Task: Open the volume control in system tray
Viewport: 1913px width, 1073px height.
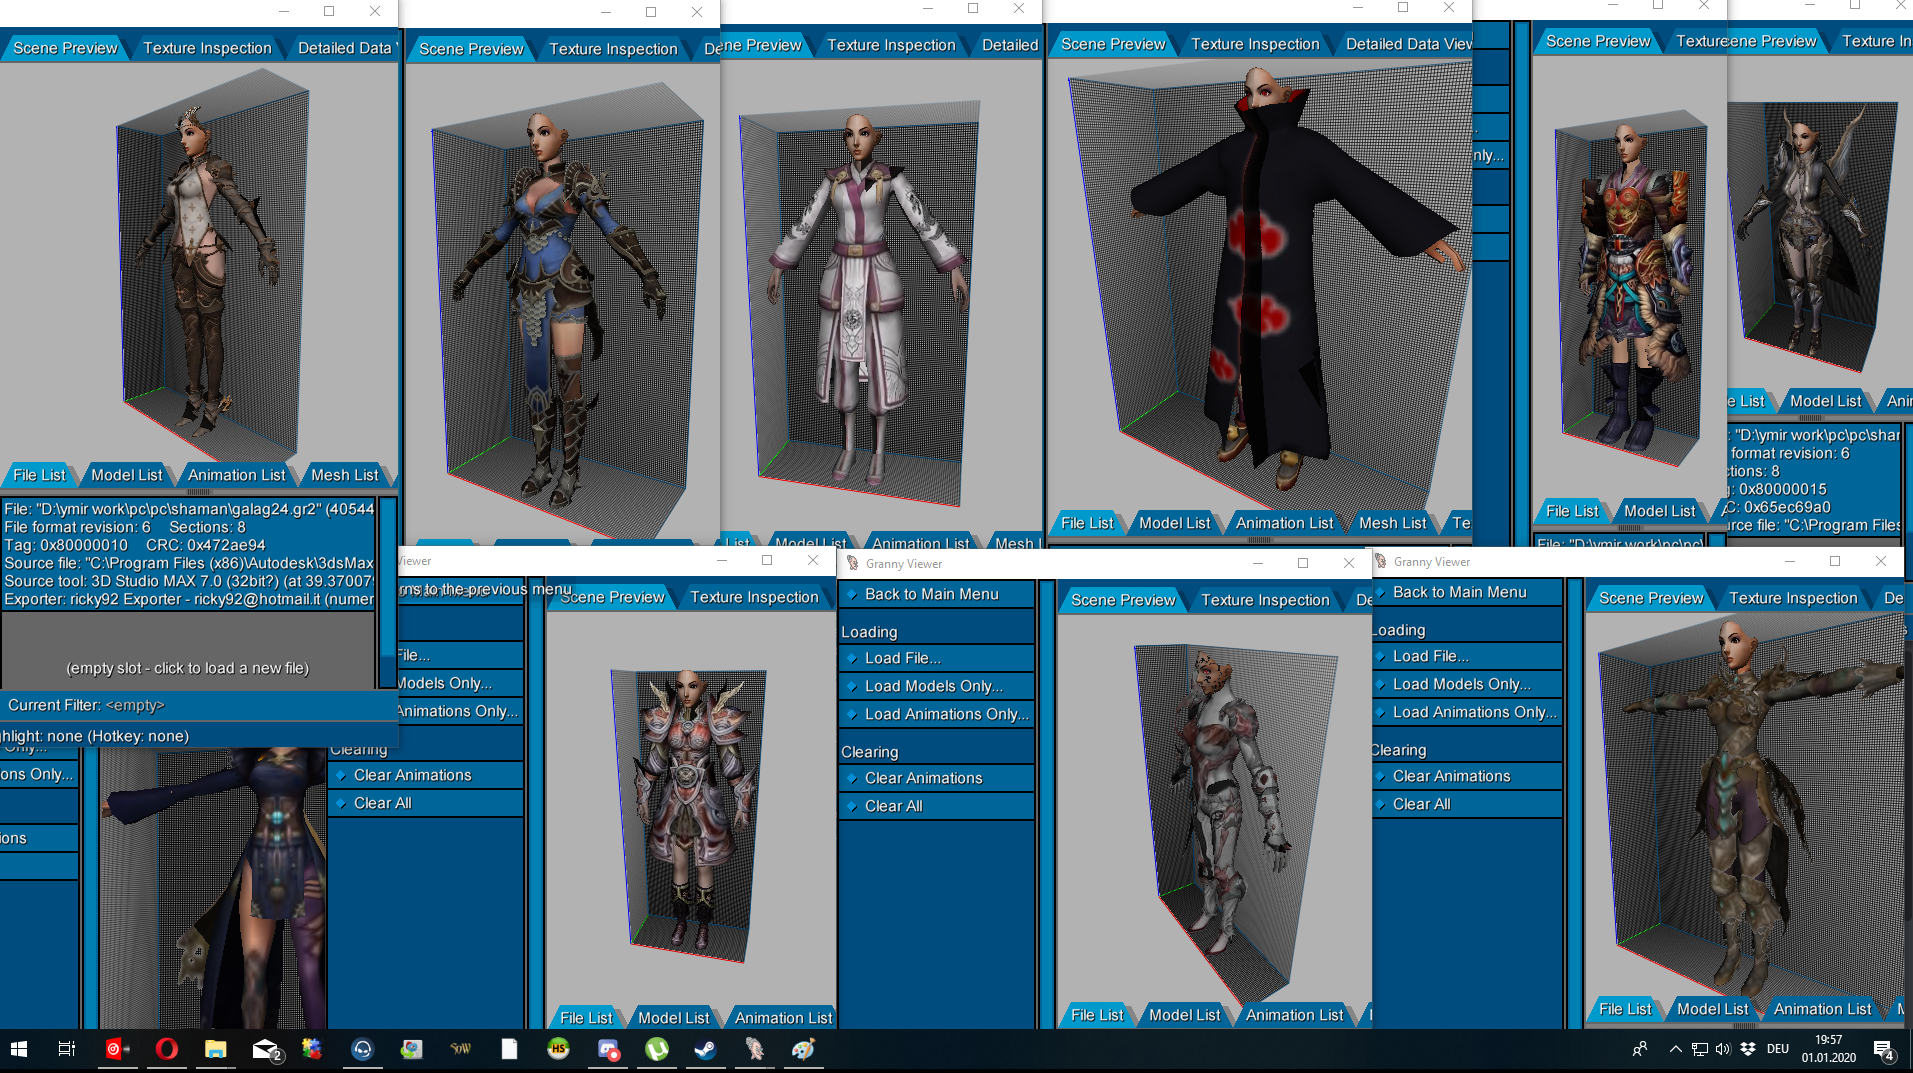Action: coord(1723,1049)
